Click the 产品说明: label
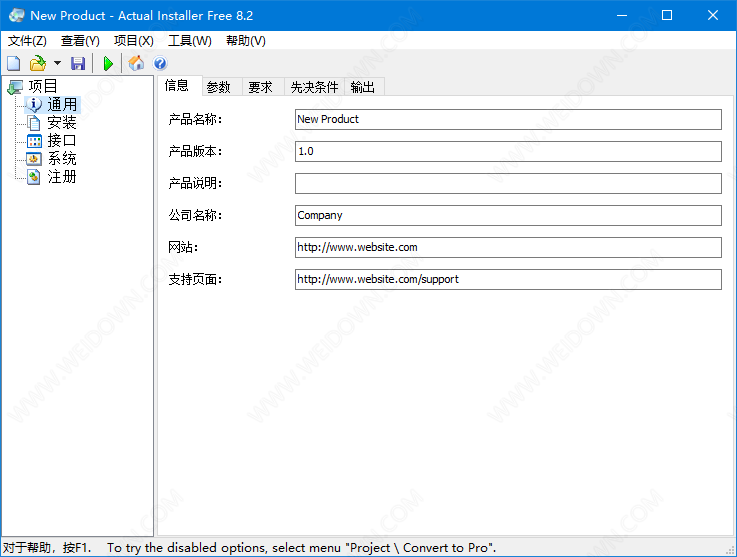 coord(195,183)
